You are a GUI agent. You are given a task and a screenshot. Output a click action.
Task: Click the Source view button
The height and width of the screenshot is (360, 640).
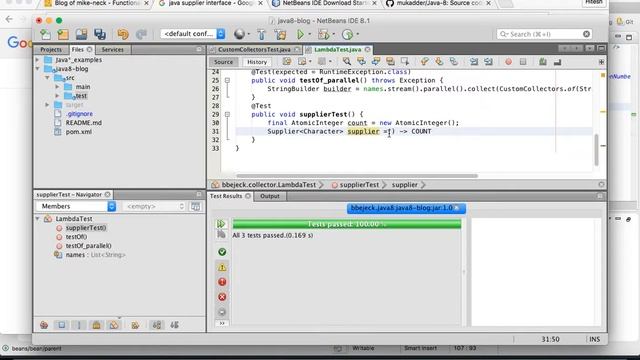point(224,62)
